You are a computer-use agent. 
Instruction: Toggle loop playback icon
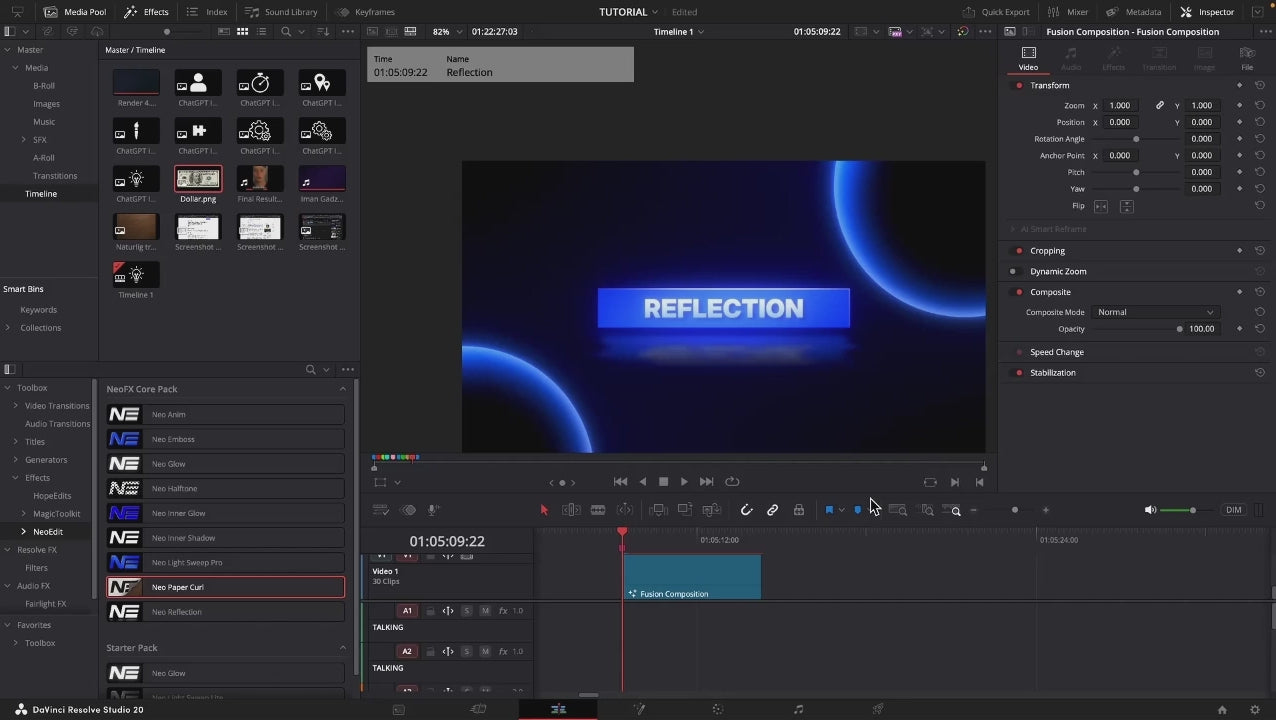coord(732,482)
